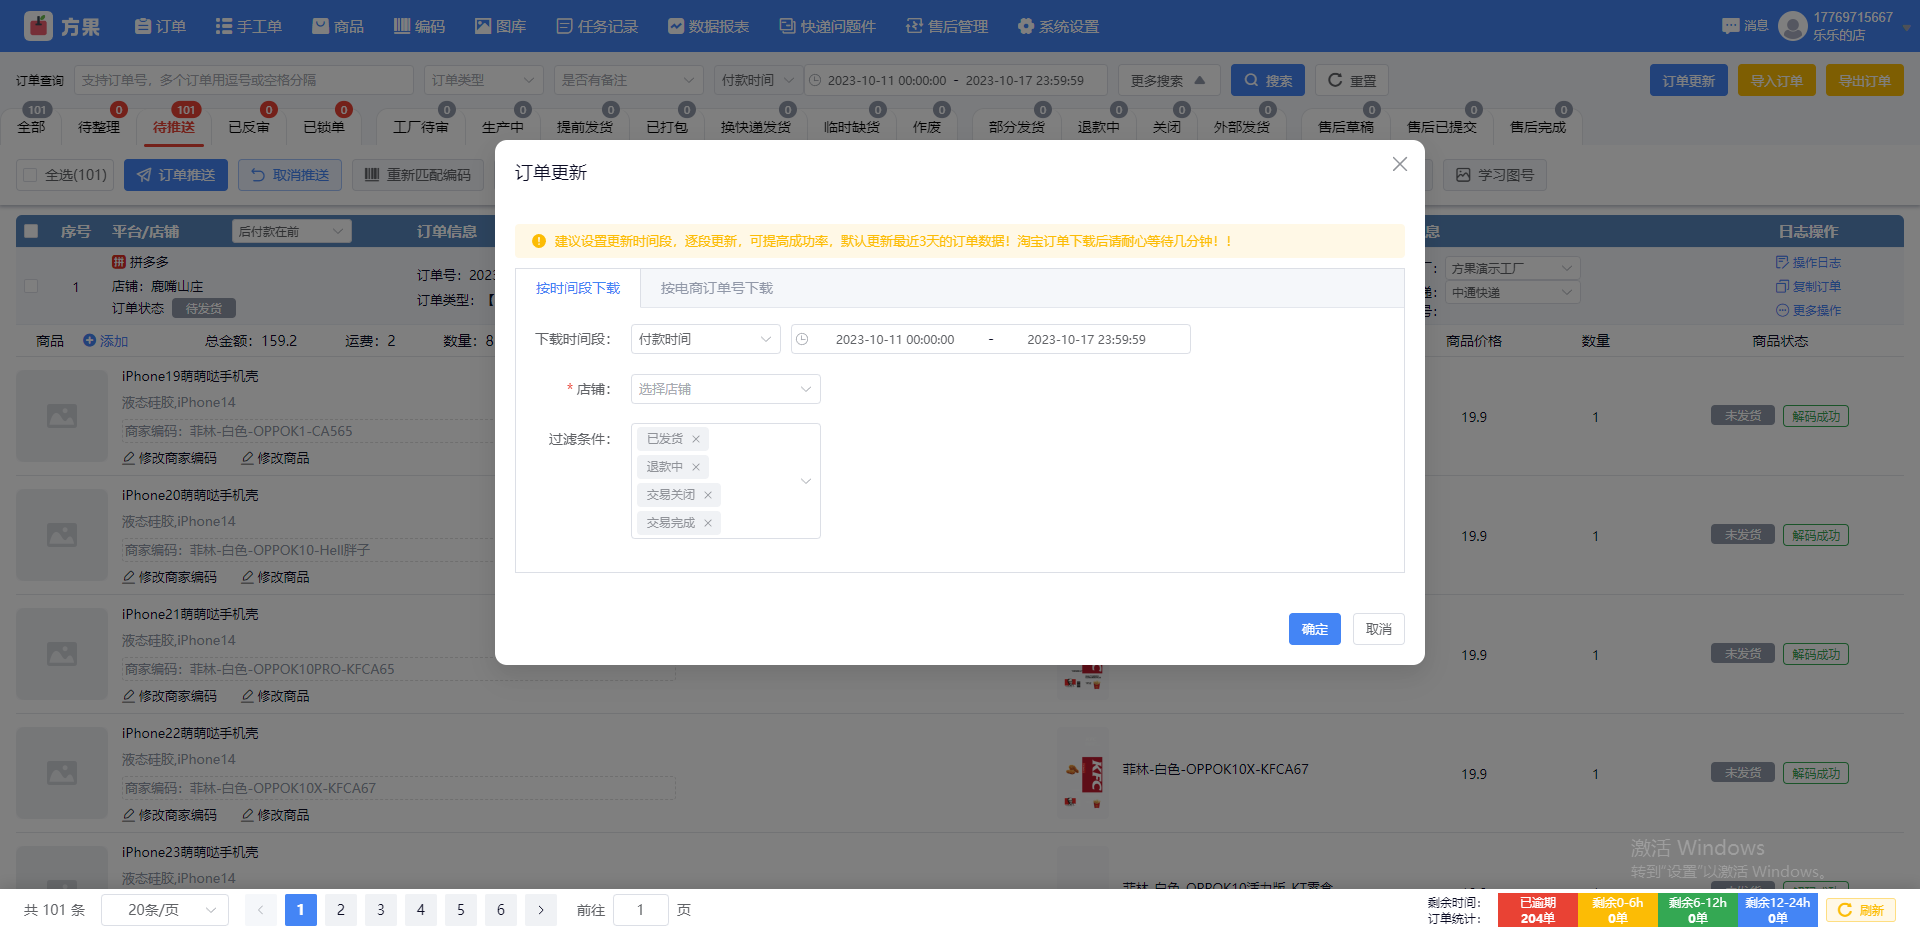Click the 搜索 button

click(x=1268, y=80)
